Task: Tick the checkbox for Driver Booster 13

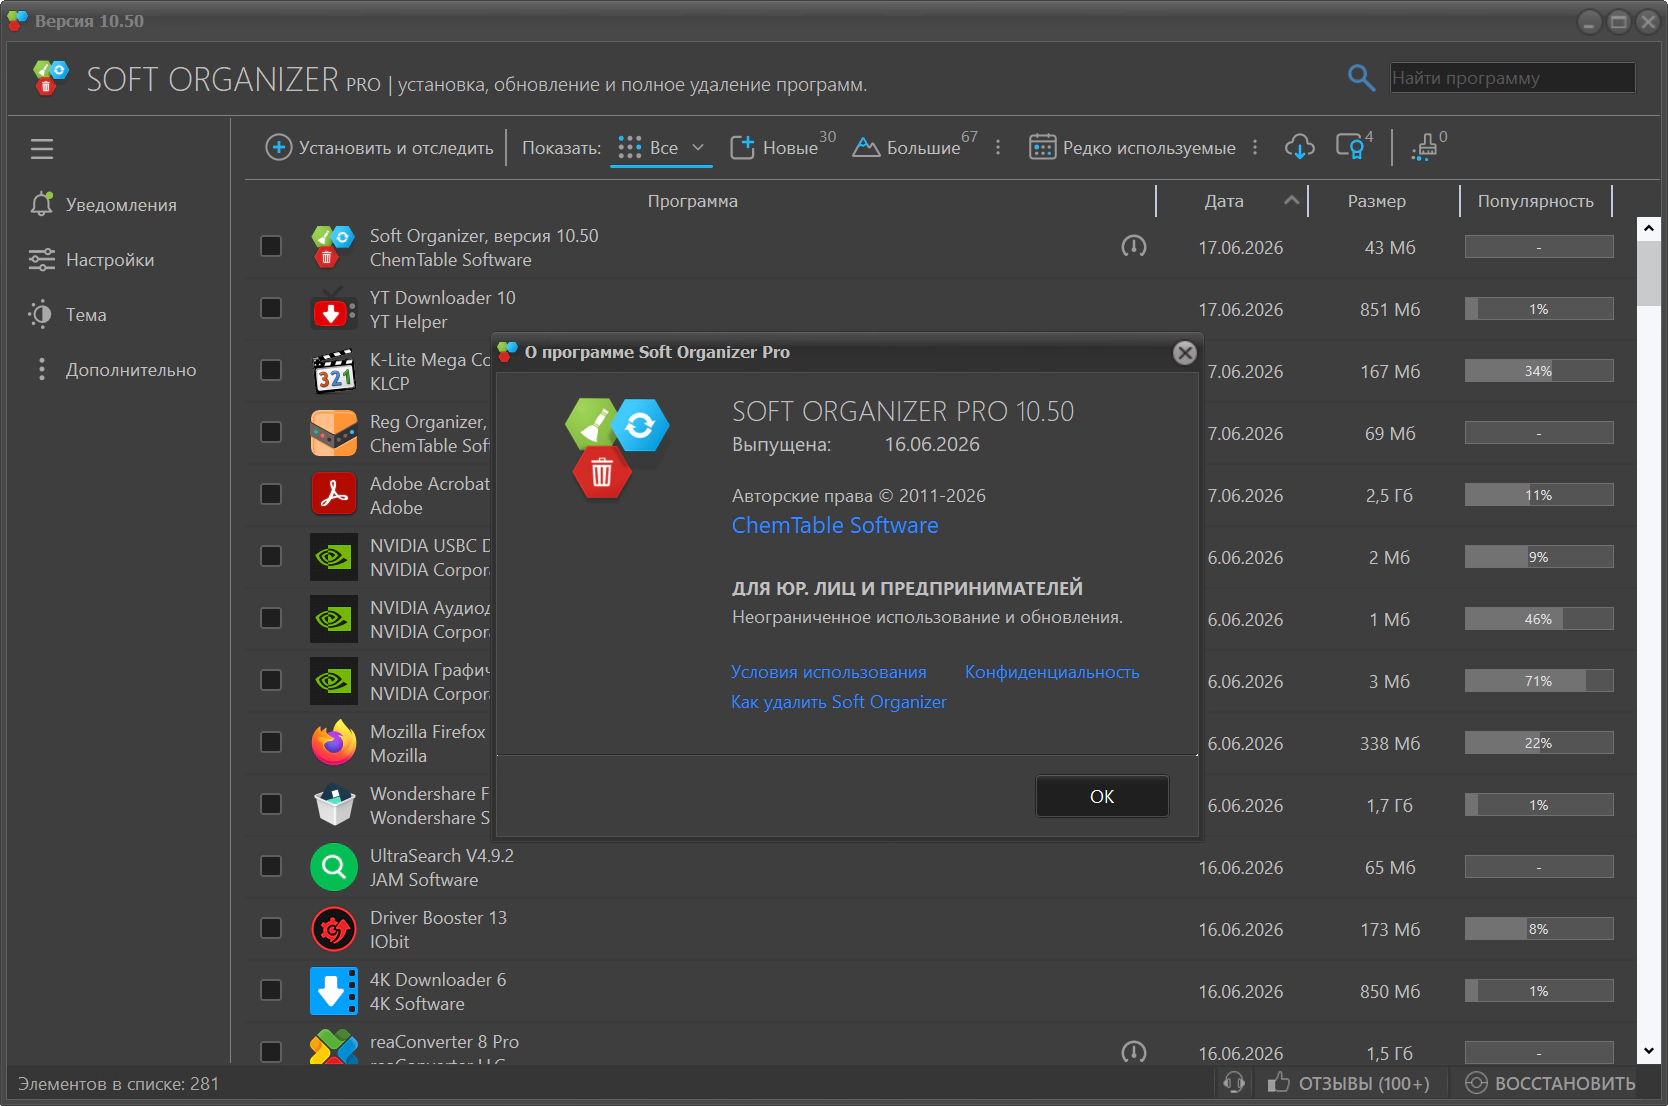Action: tap(271, 928)
